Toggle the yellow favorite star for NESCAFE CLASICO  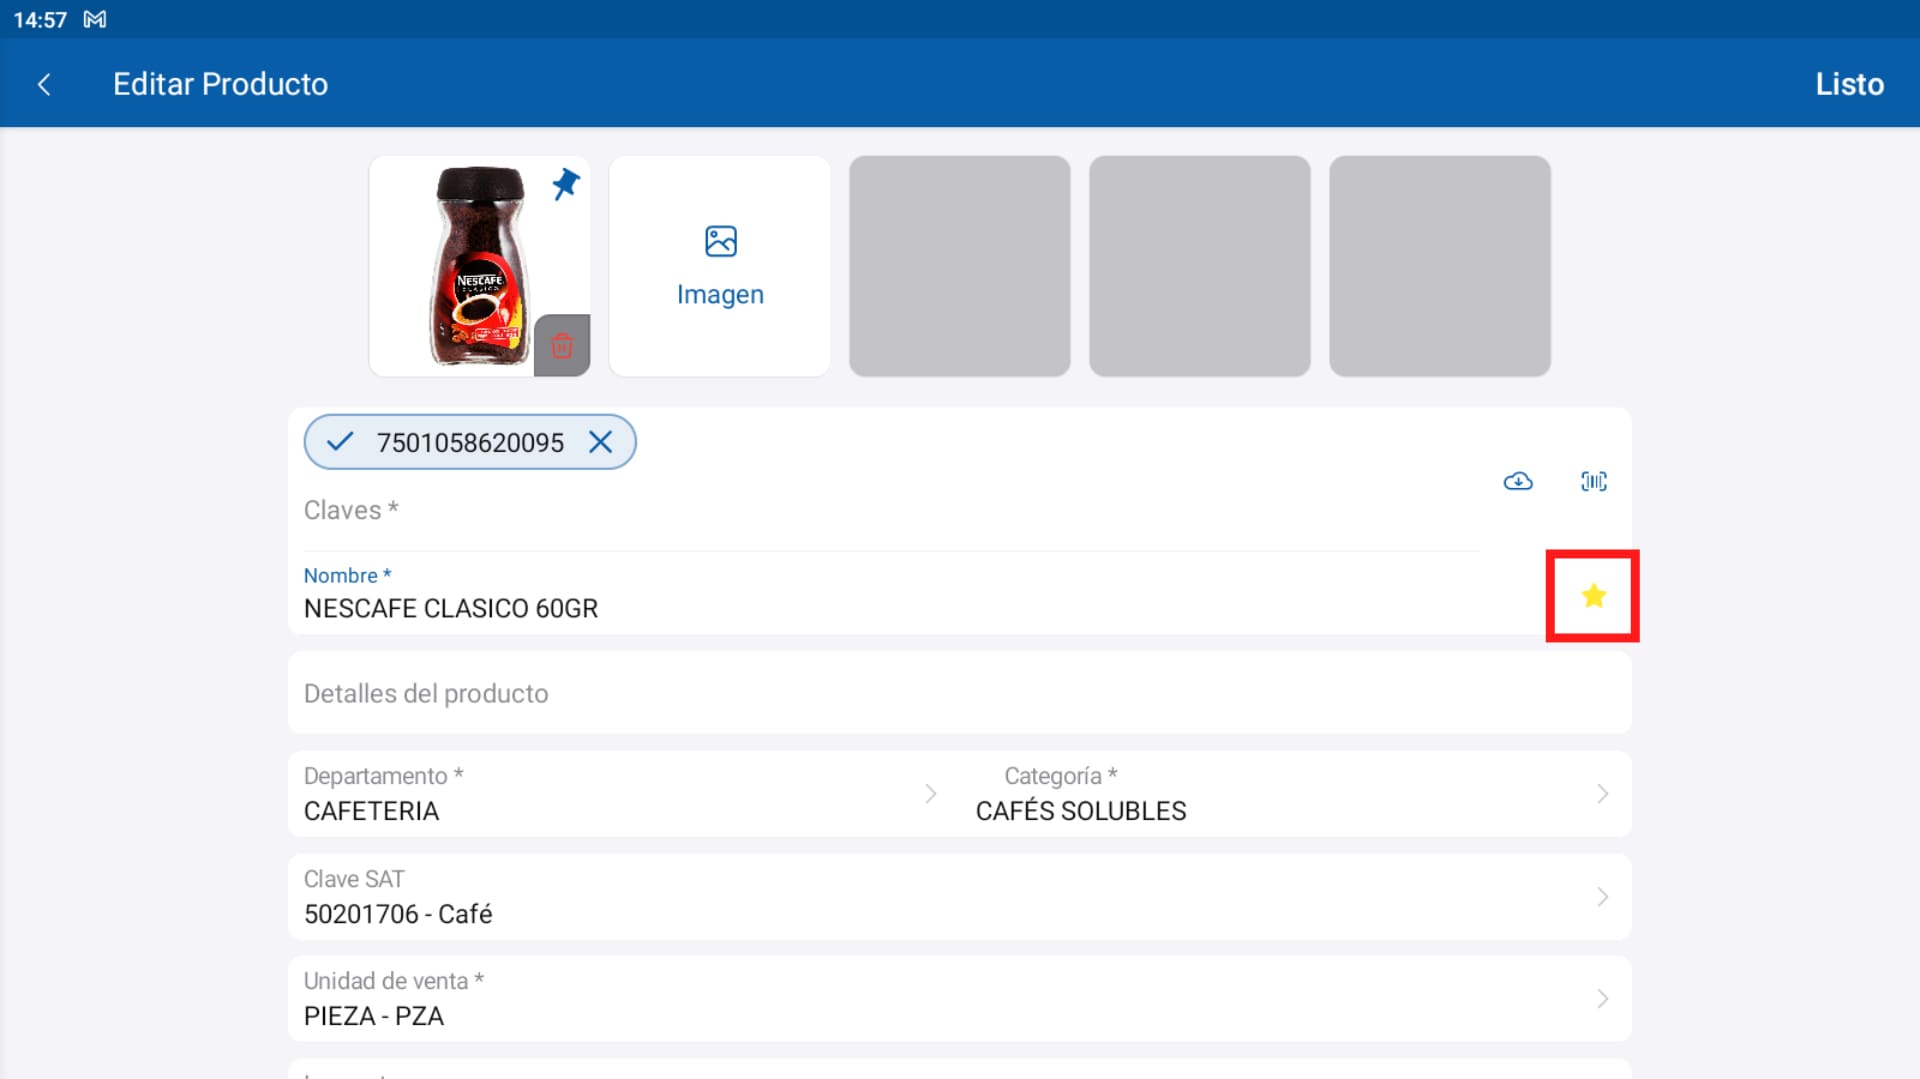[x=1594, y=595]
